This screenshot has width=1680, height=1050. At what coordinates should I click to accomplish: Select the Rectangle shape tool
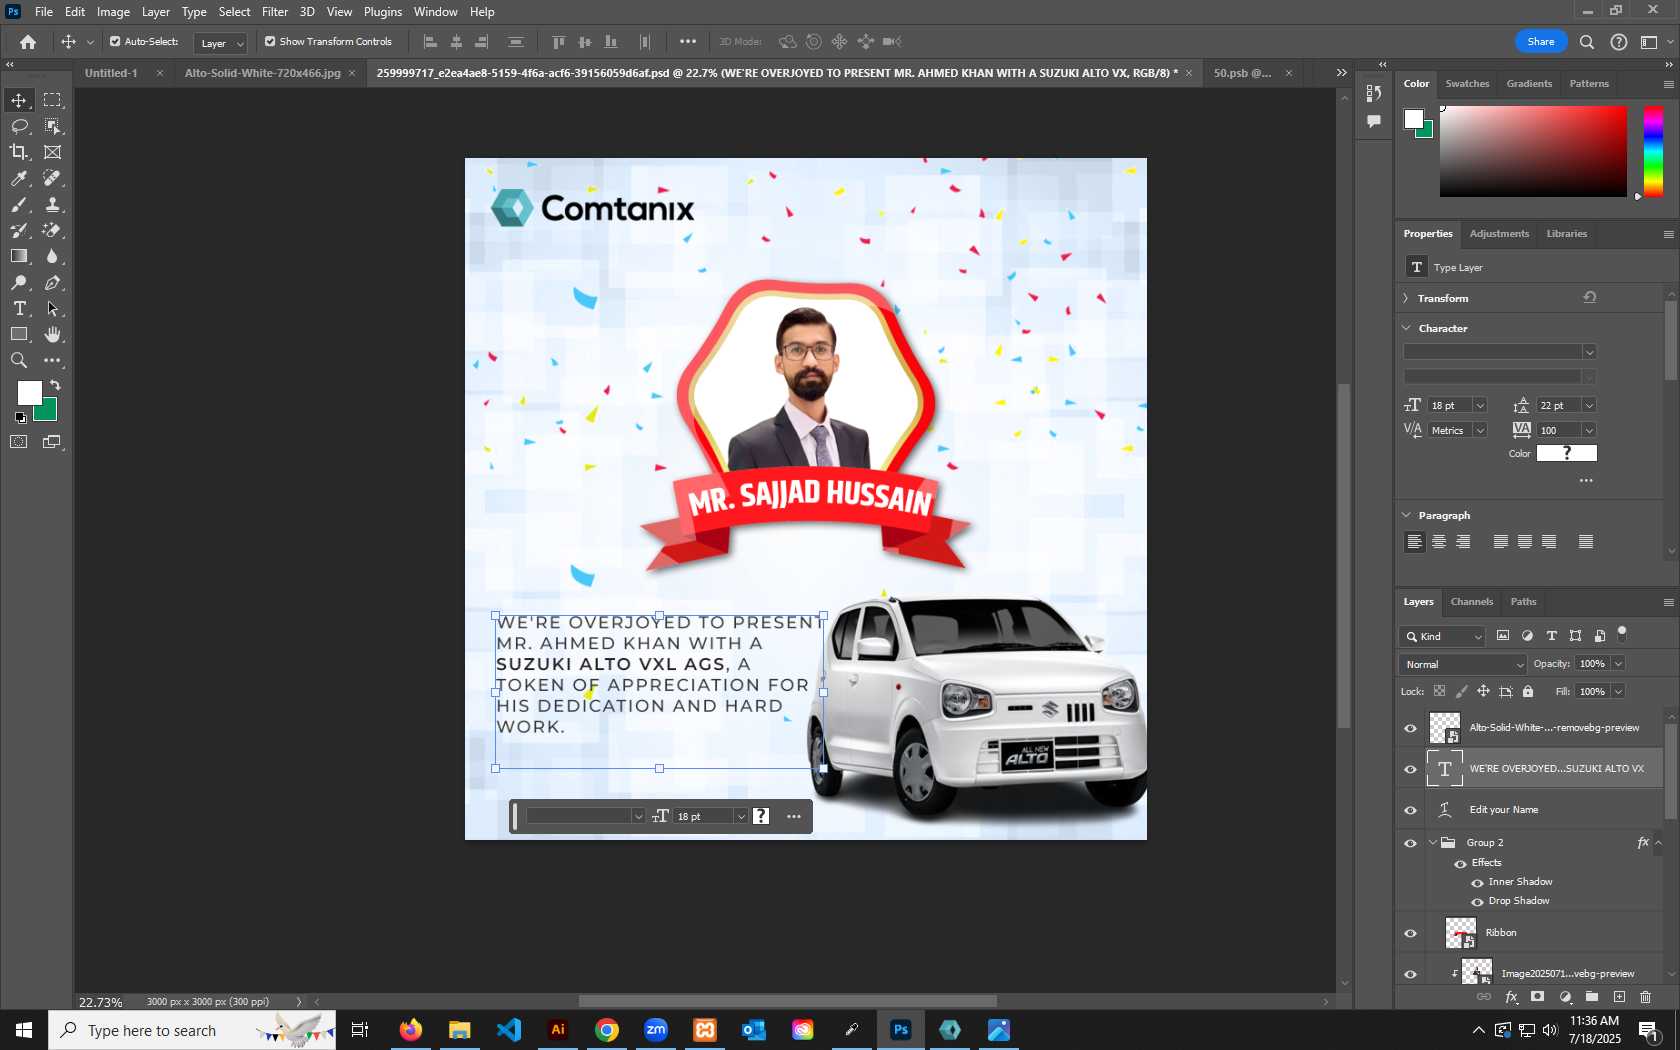[19, 334]
